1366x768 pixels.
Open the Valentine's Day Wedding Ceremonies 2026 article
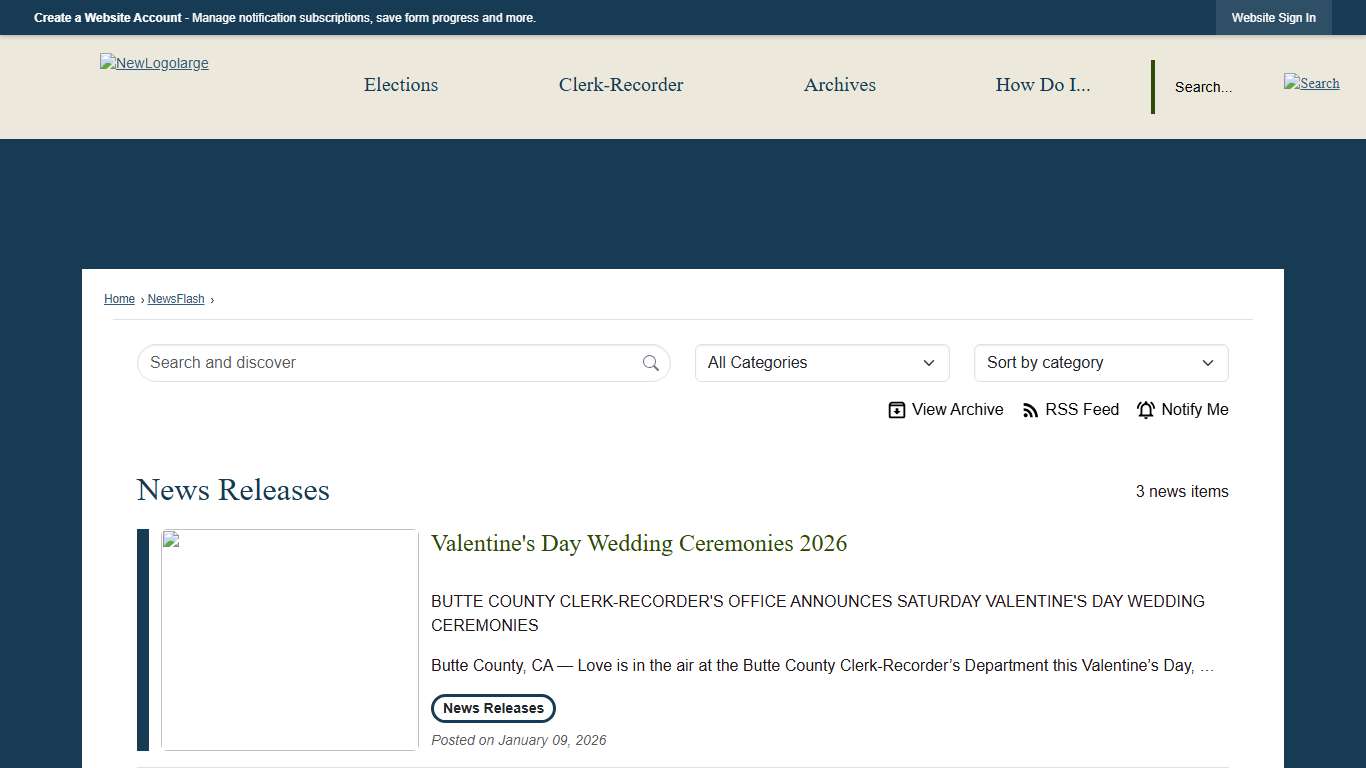(x=638, y=543)
